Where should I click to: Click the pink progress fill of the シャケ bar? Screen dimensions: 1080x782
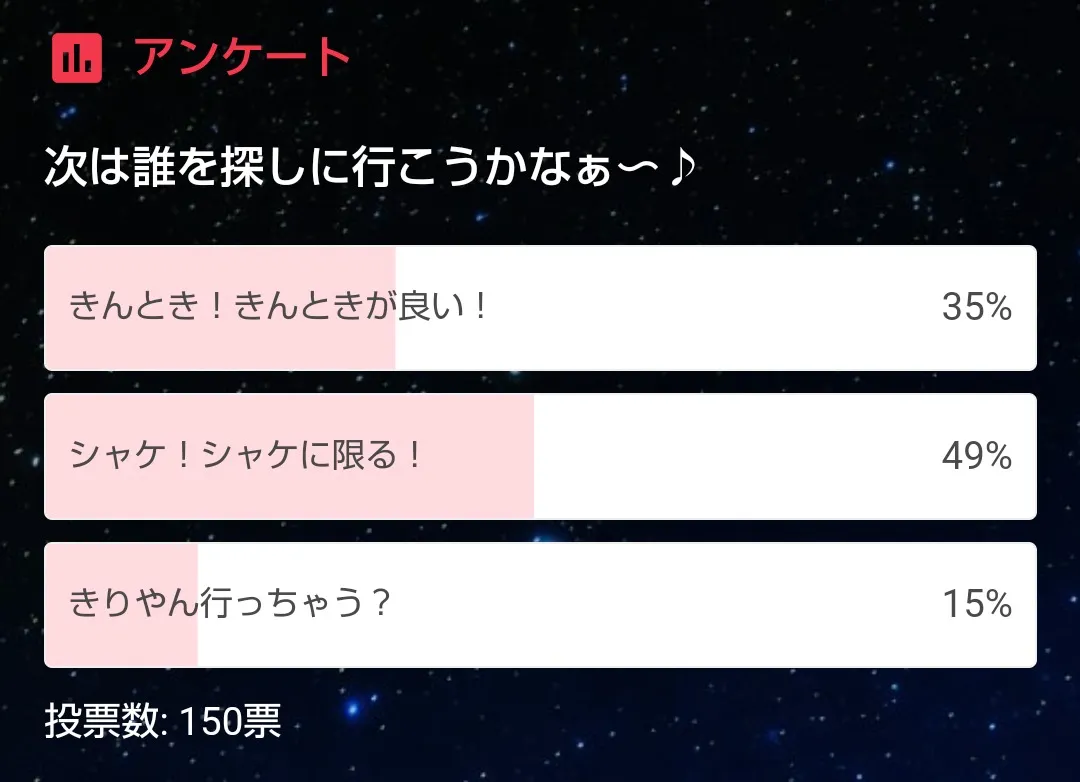[x=290, y=495]
